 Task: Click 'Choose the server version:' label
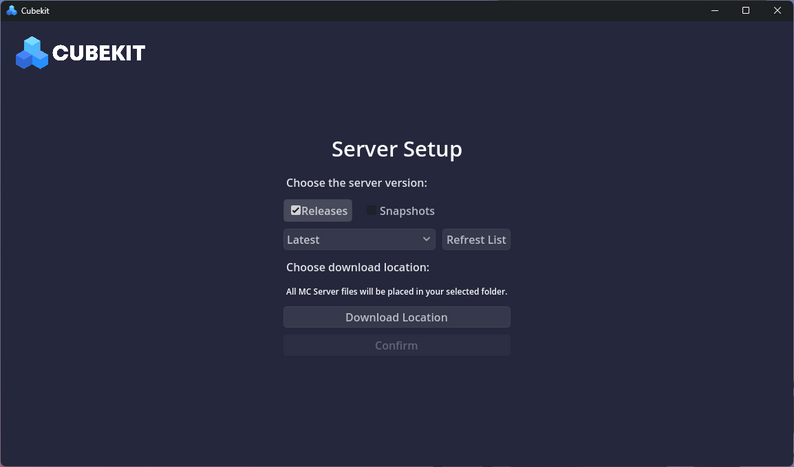[356, 183]
